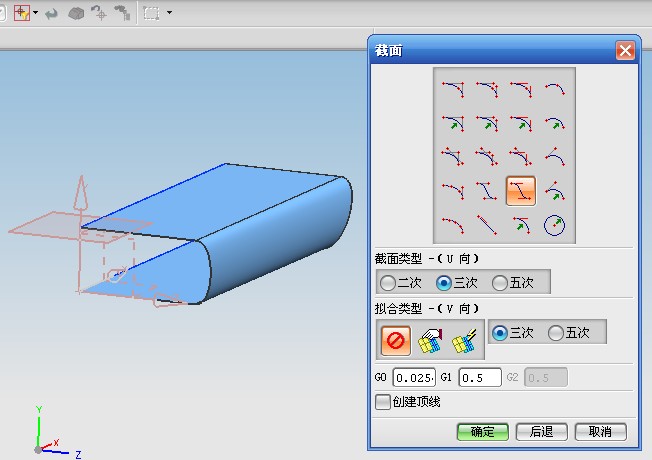Click the snap point filter toolbar icon

point(22,13)
